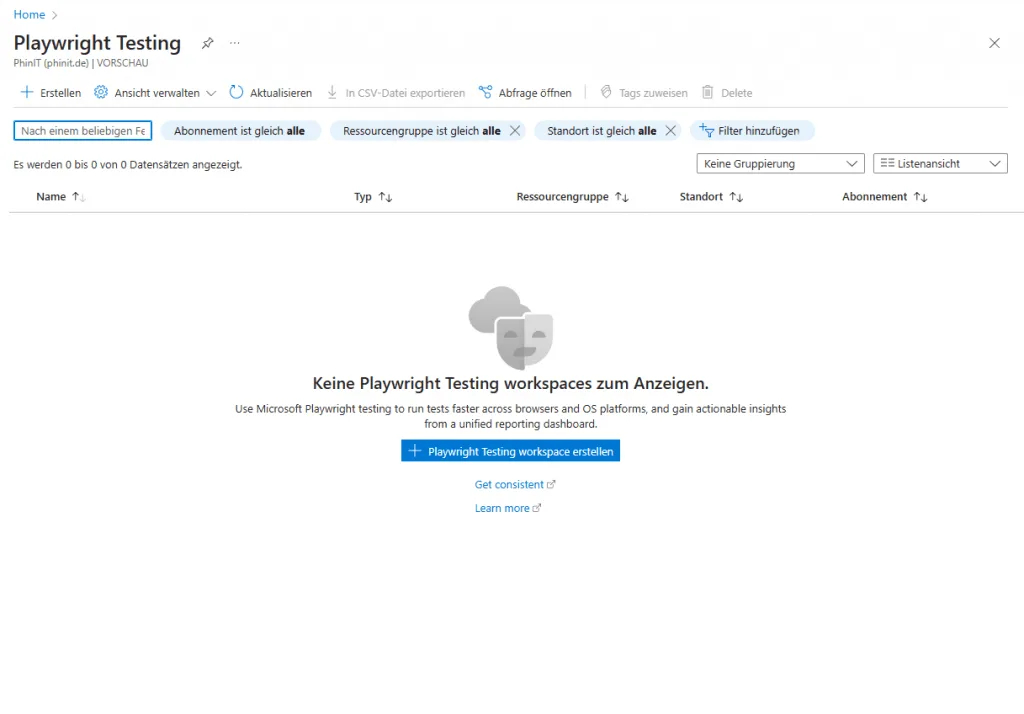The height and width of the screenshot is (714, 1024).
Task: Click Erstellen in the toolbar
Action: pos(51,93)
